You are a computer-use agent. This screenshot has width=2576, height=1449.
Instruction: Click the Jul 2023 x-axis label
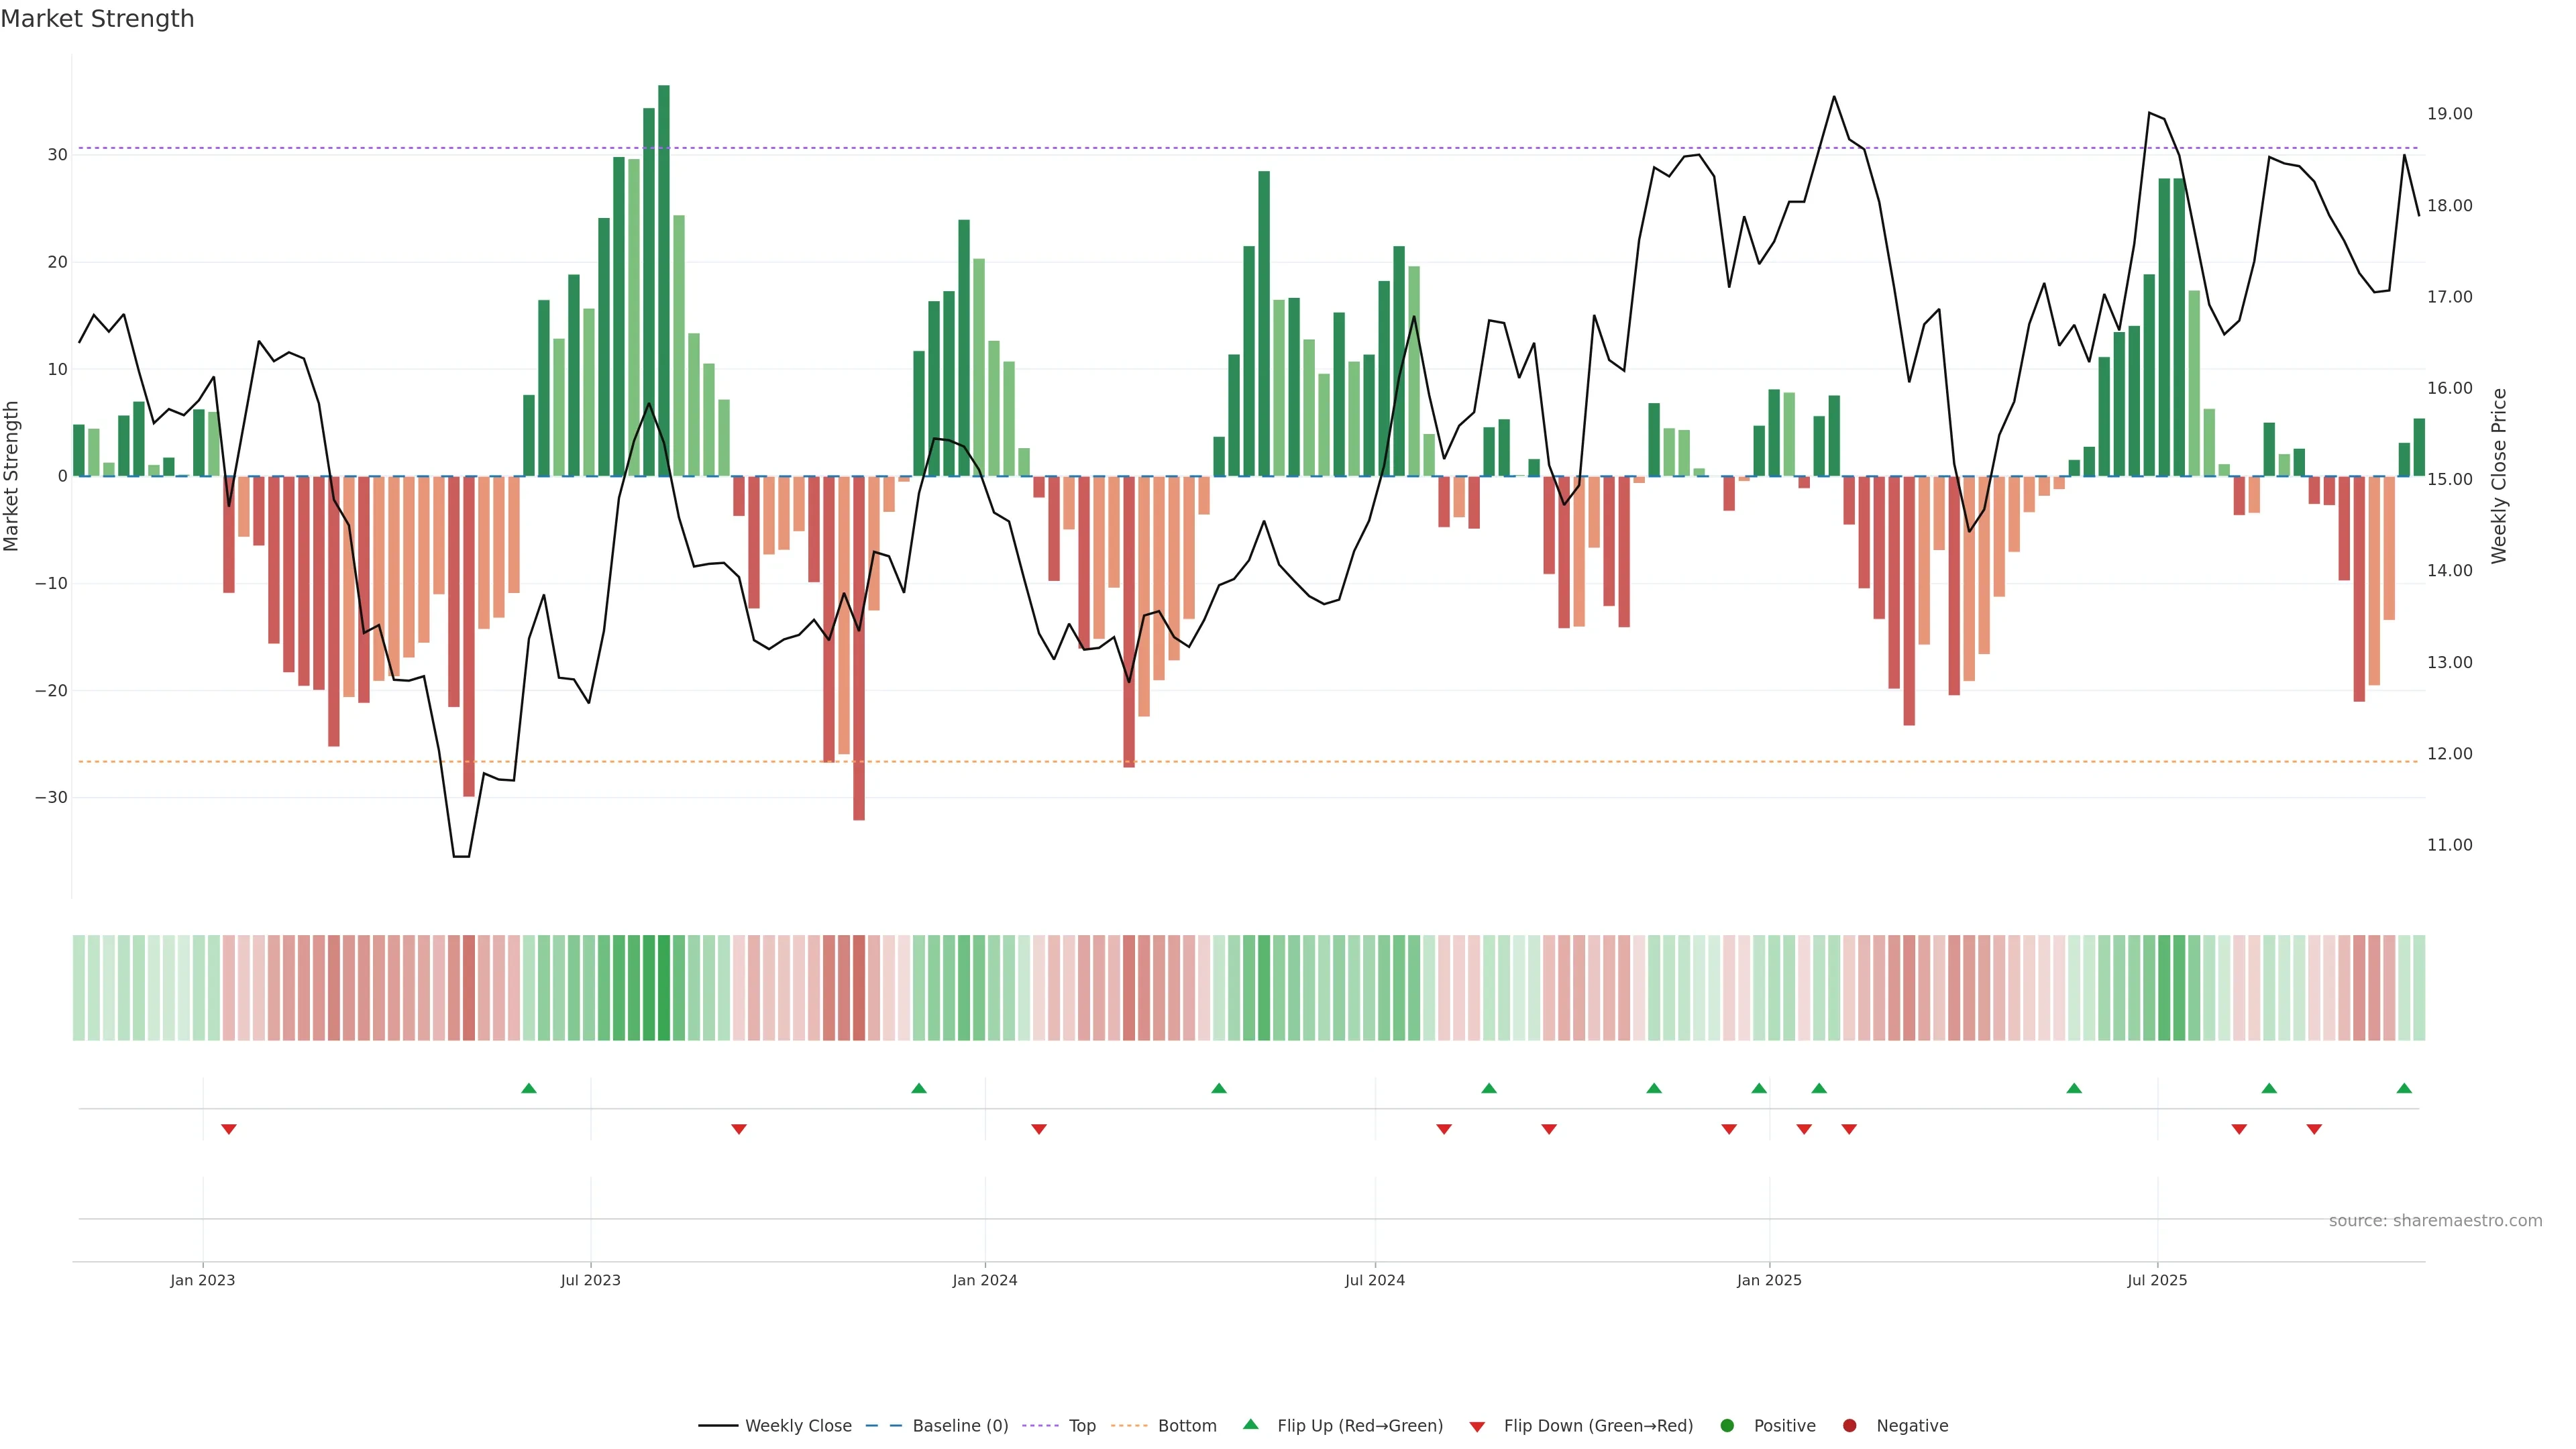coord(590,1280)
